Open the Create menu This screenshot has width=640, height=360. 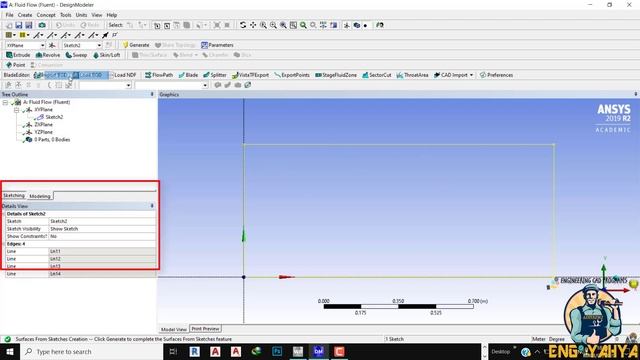(x=25, y=15)
